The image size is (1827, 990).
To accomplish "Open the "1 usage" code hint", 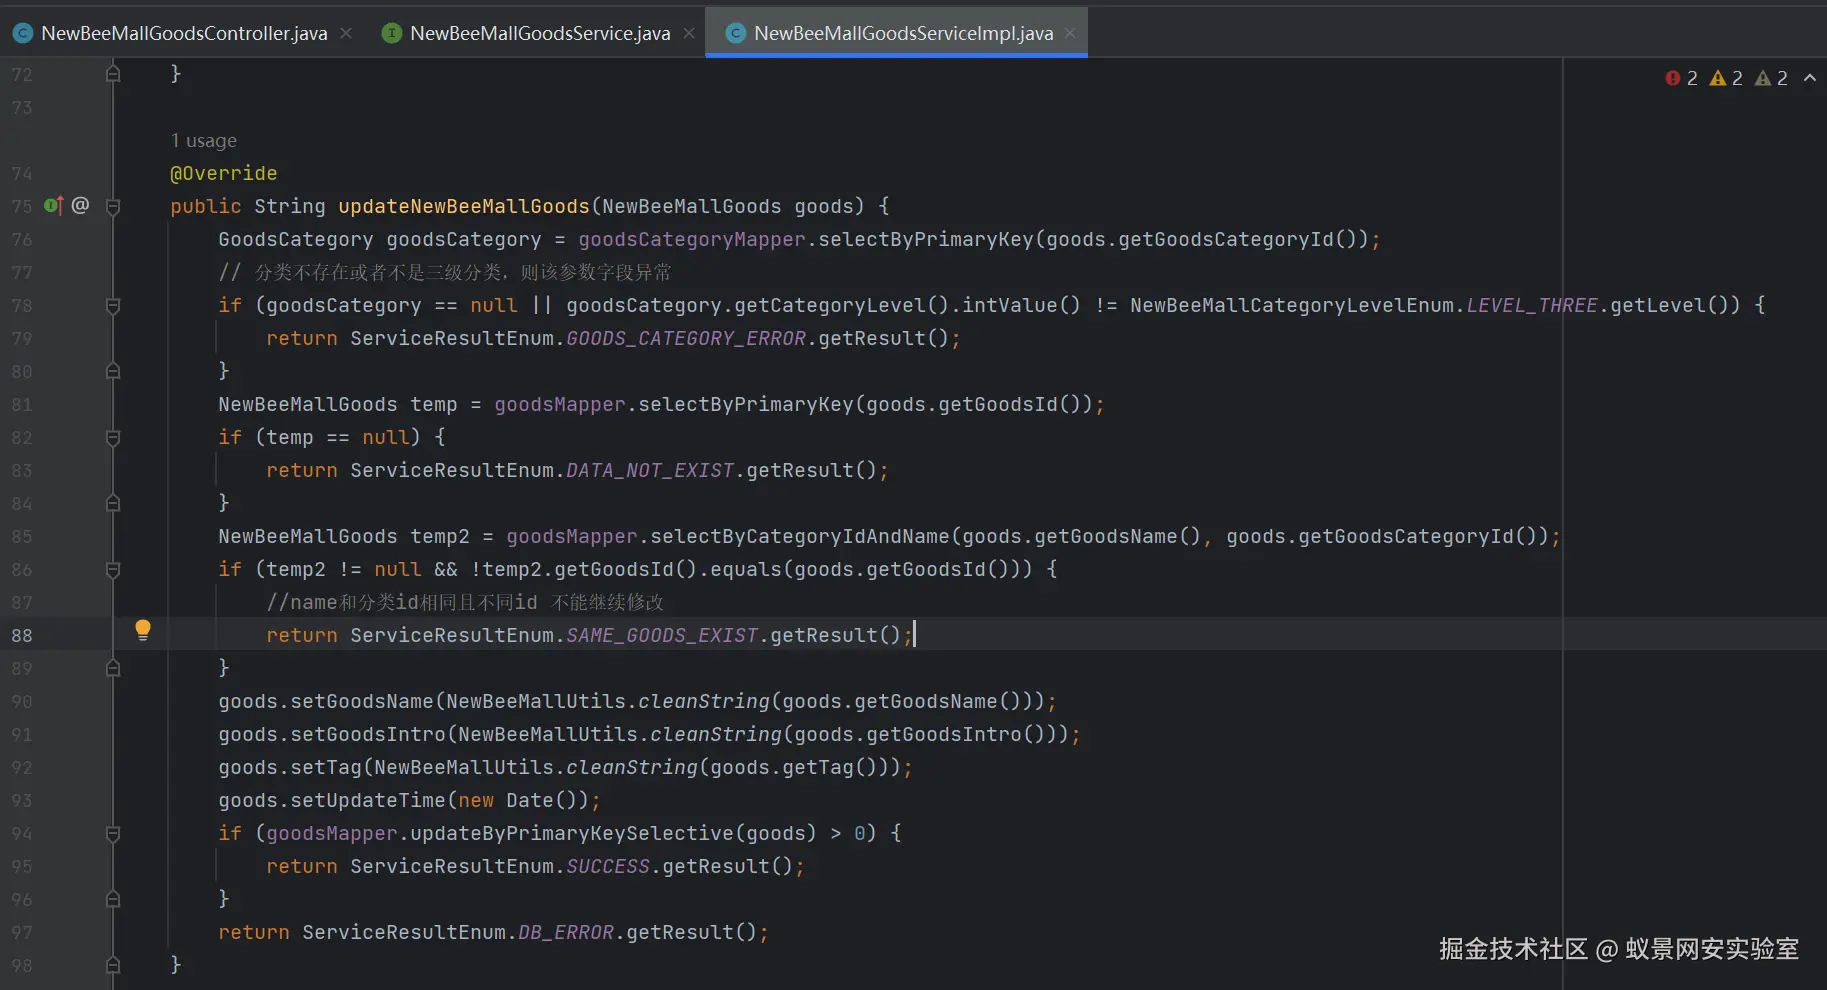I will pyautogui.click(x=204, y=140).
